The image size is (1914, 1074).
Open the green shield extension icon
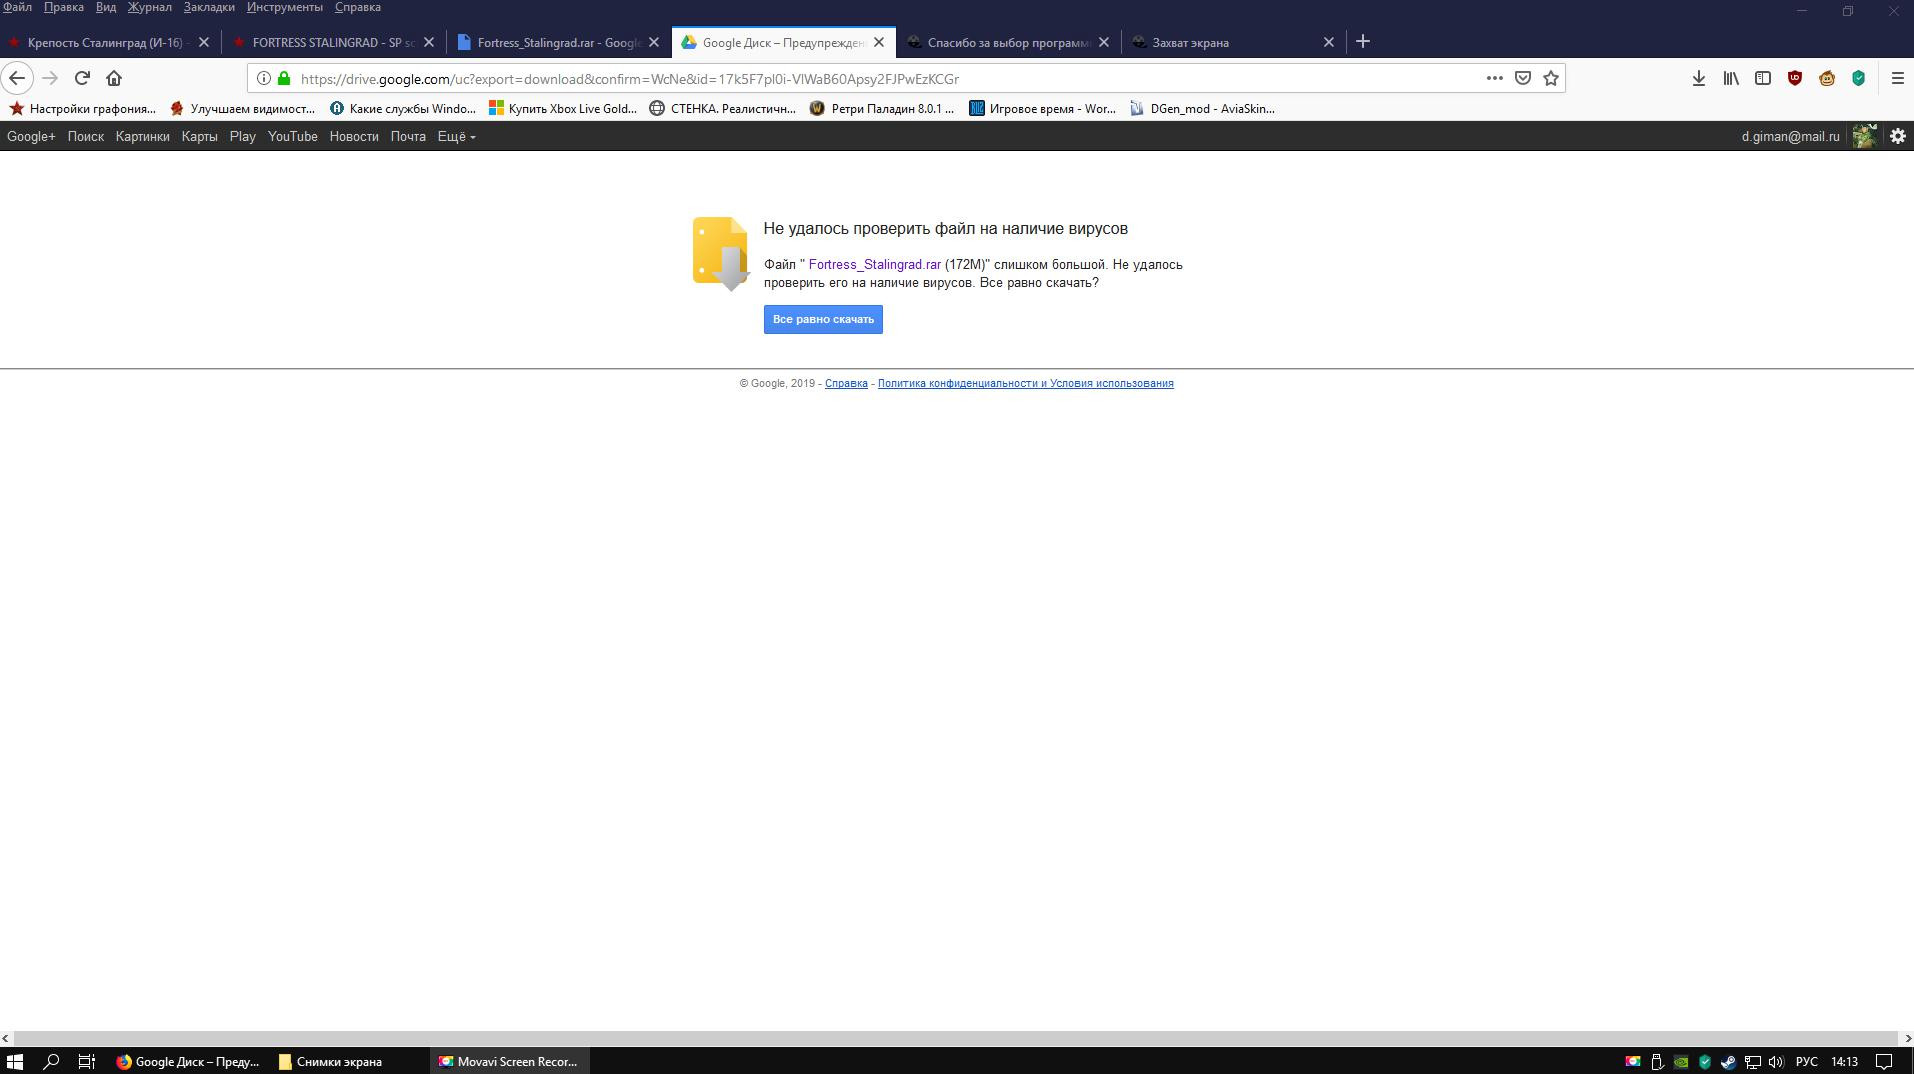coord(1859,78)
